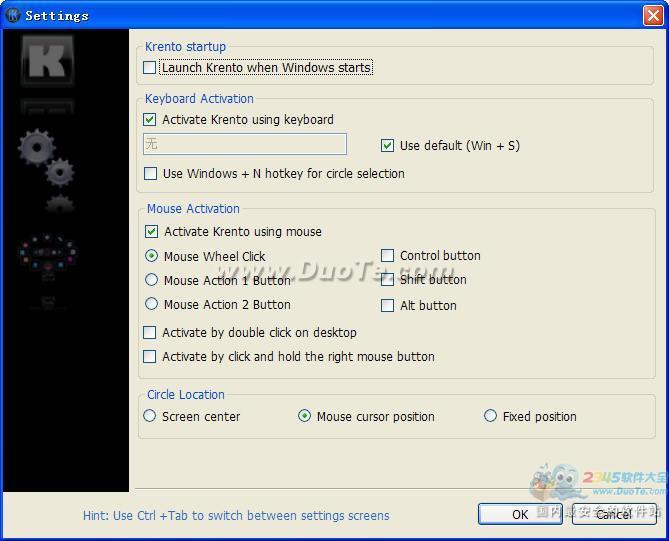Open the gears settings sidebar icon
The width and height of the screenshot is (669, 541).
(47, 158)
